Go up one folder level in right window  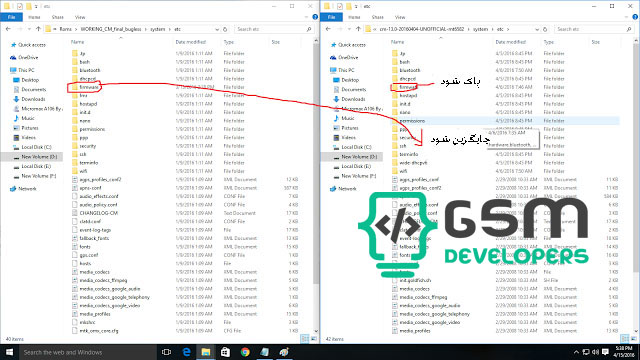click(358, 29)
